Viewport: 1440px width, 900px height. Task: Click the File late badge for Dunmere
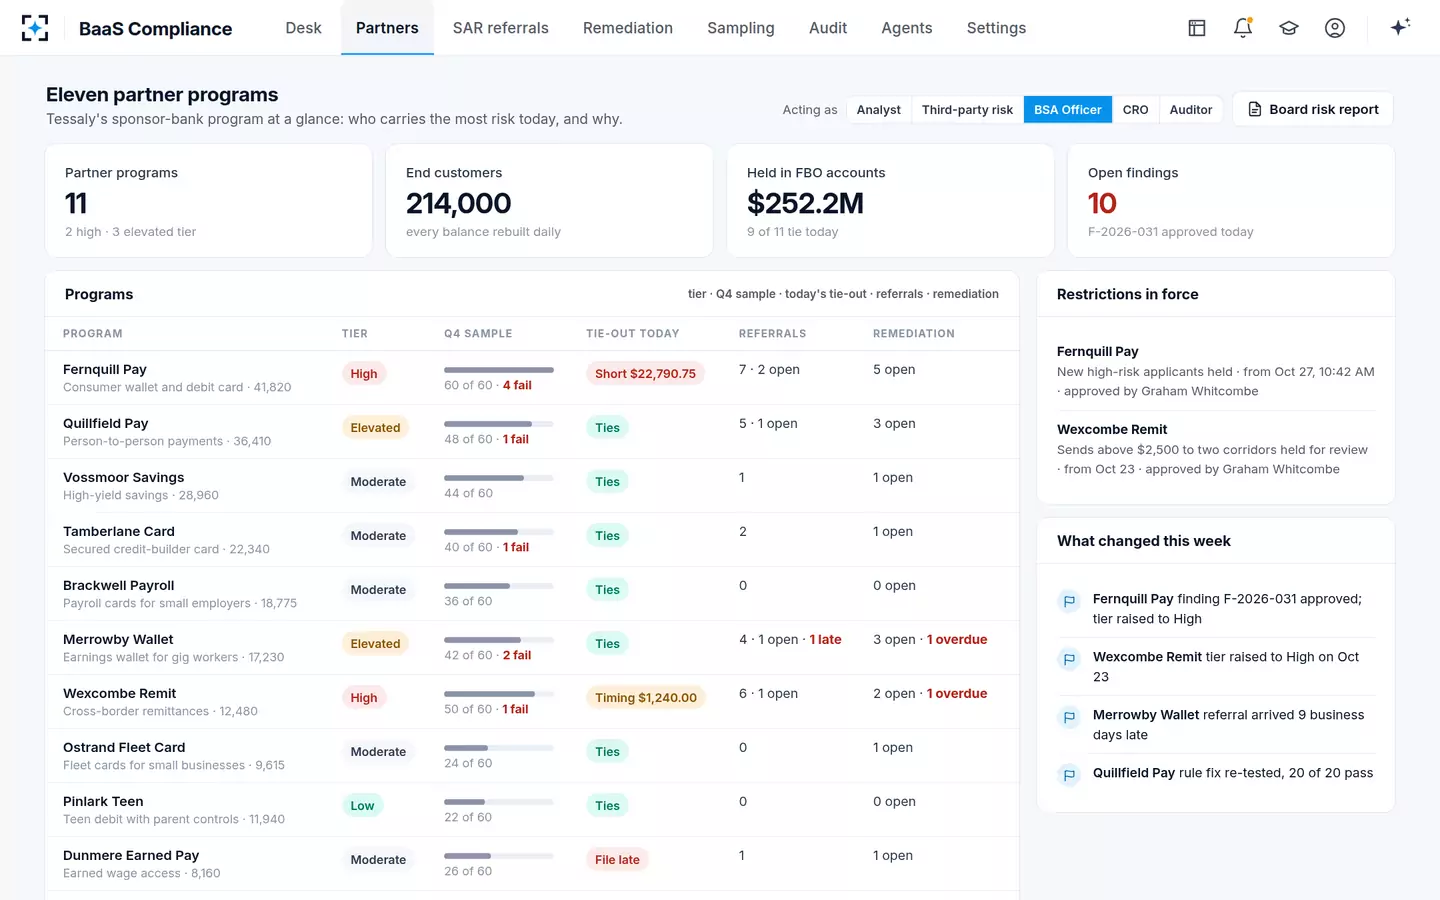point(617,859)
